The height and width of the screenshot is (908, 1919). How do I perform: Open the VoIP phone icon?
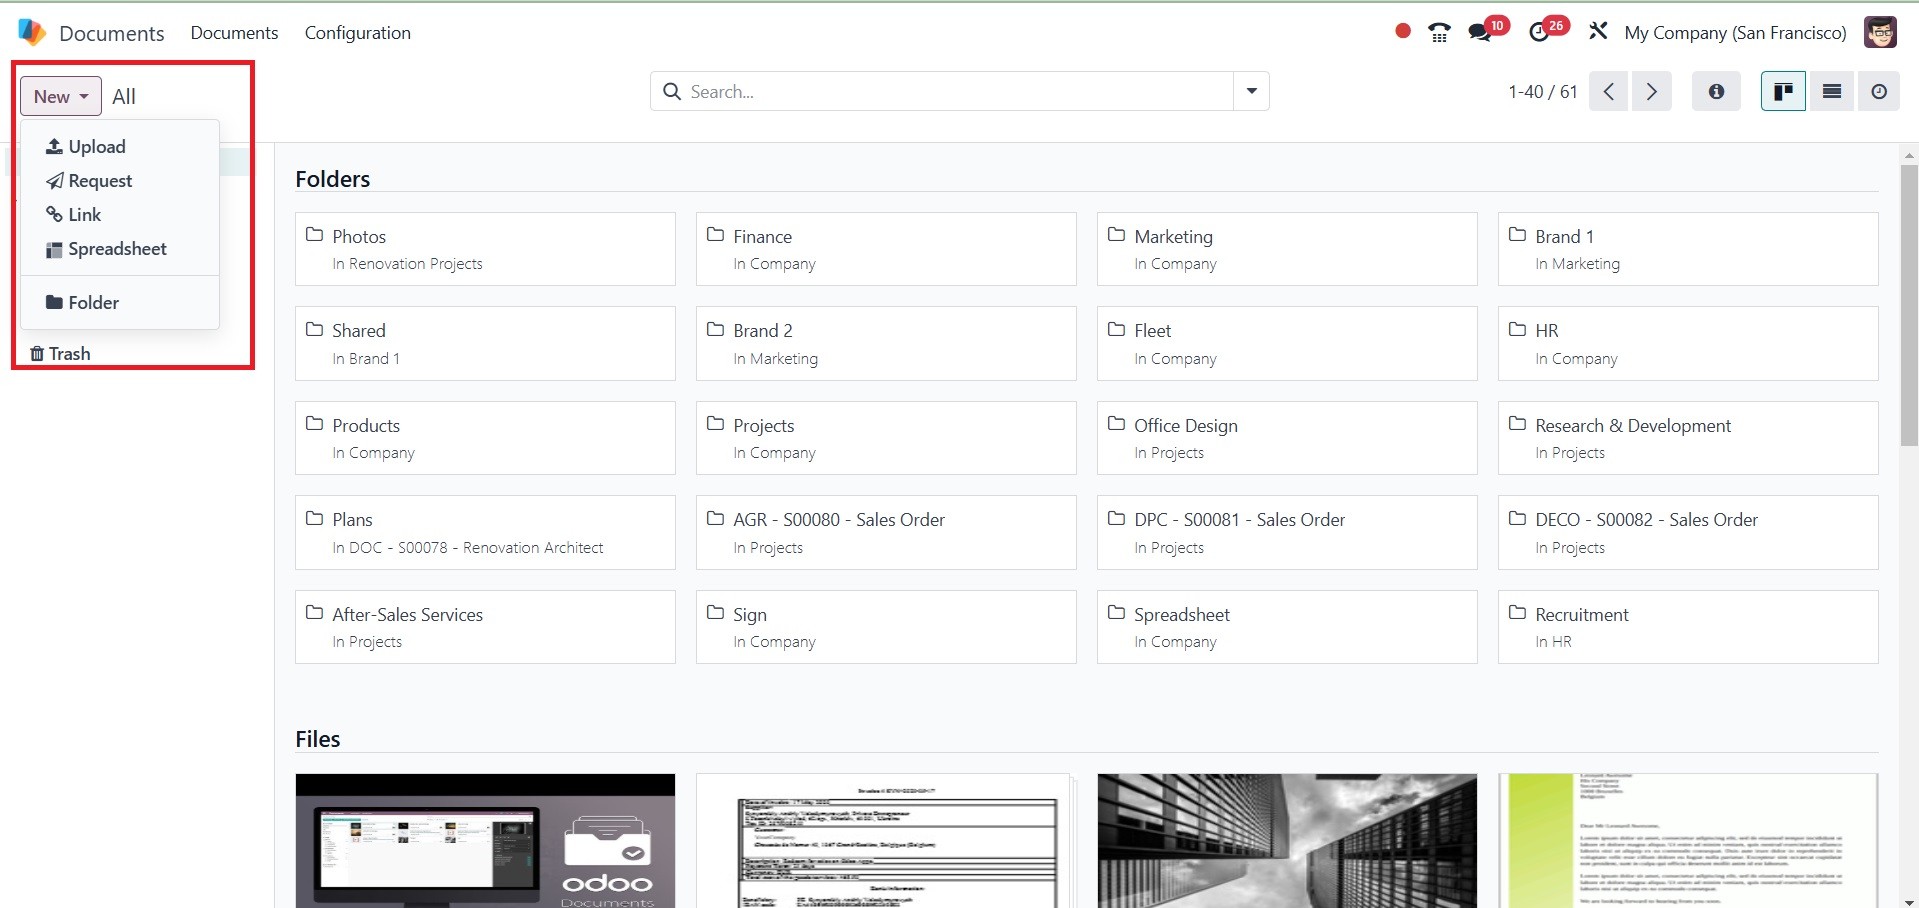[x=1439, y=33]
